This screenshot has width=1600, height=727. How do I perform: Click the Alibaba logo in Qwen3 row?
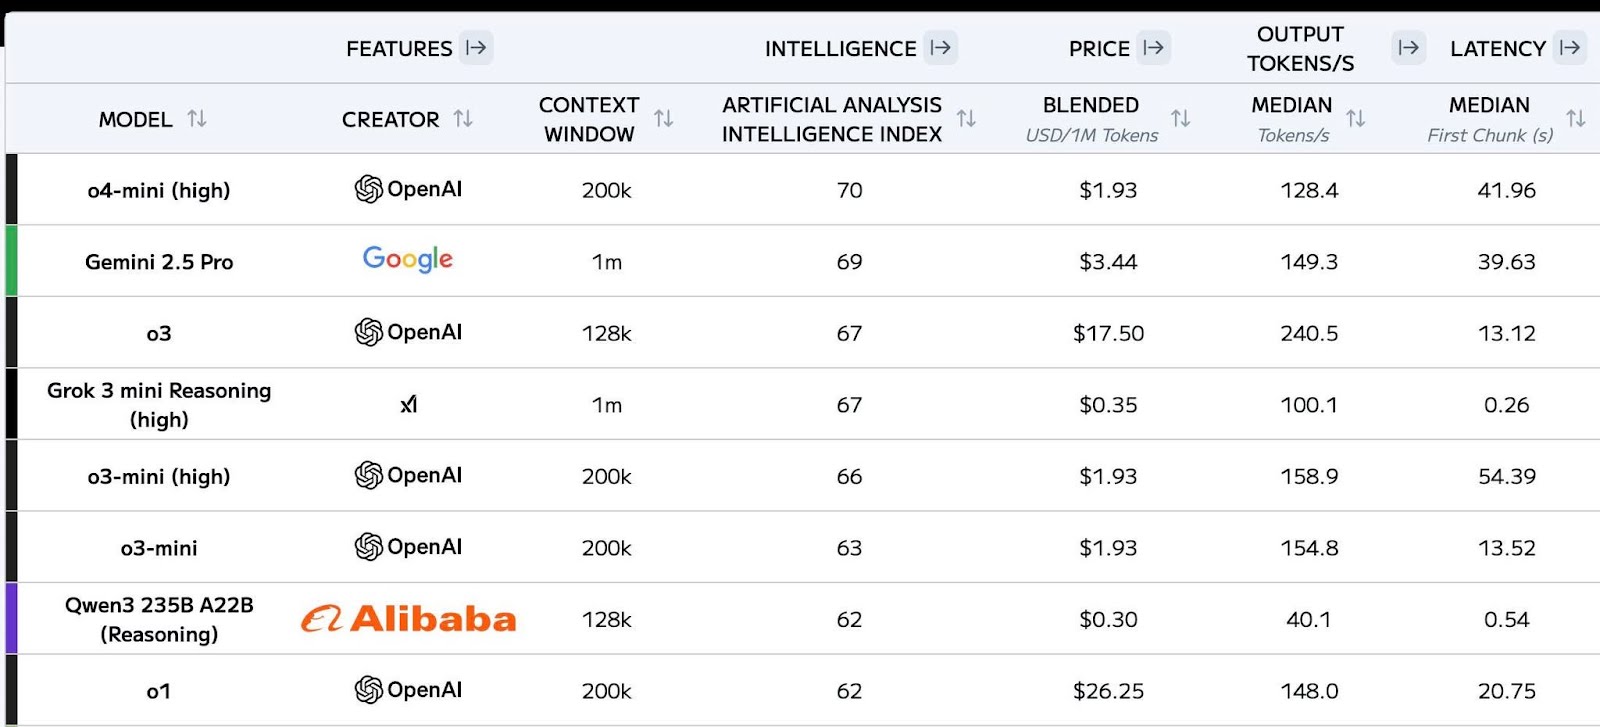(408, 619)
